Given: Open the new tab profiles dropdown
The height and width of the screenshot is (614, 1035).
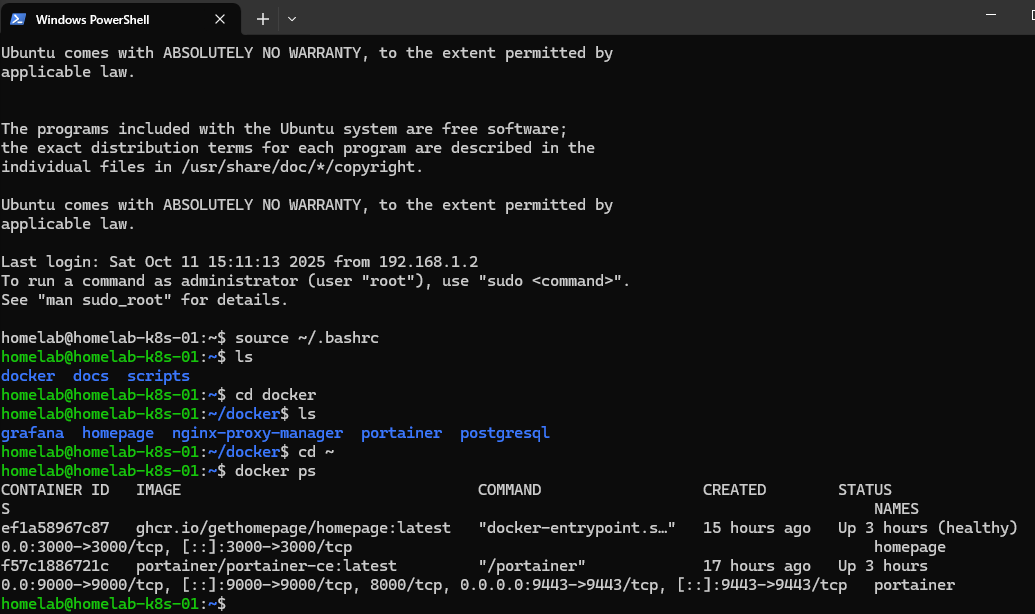Looking at the screenshot, I should pos(292,19).
